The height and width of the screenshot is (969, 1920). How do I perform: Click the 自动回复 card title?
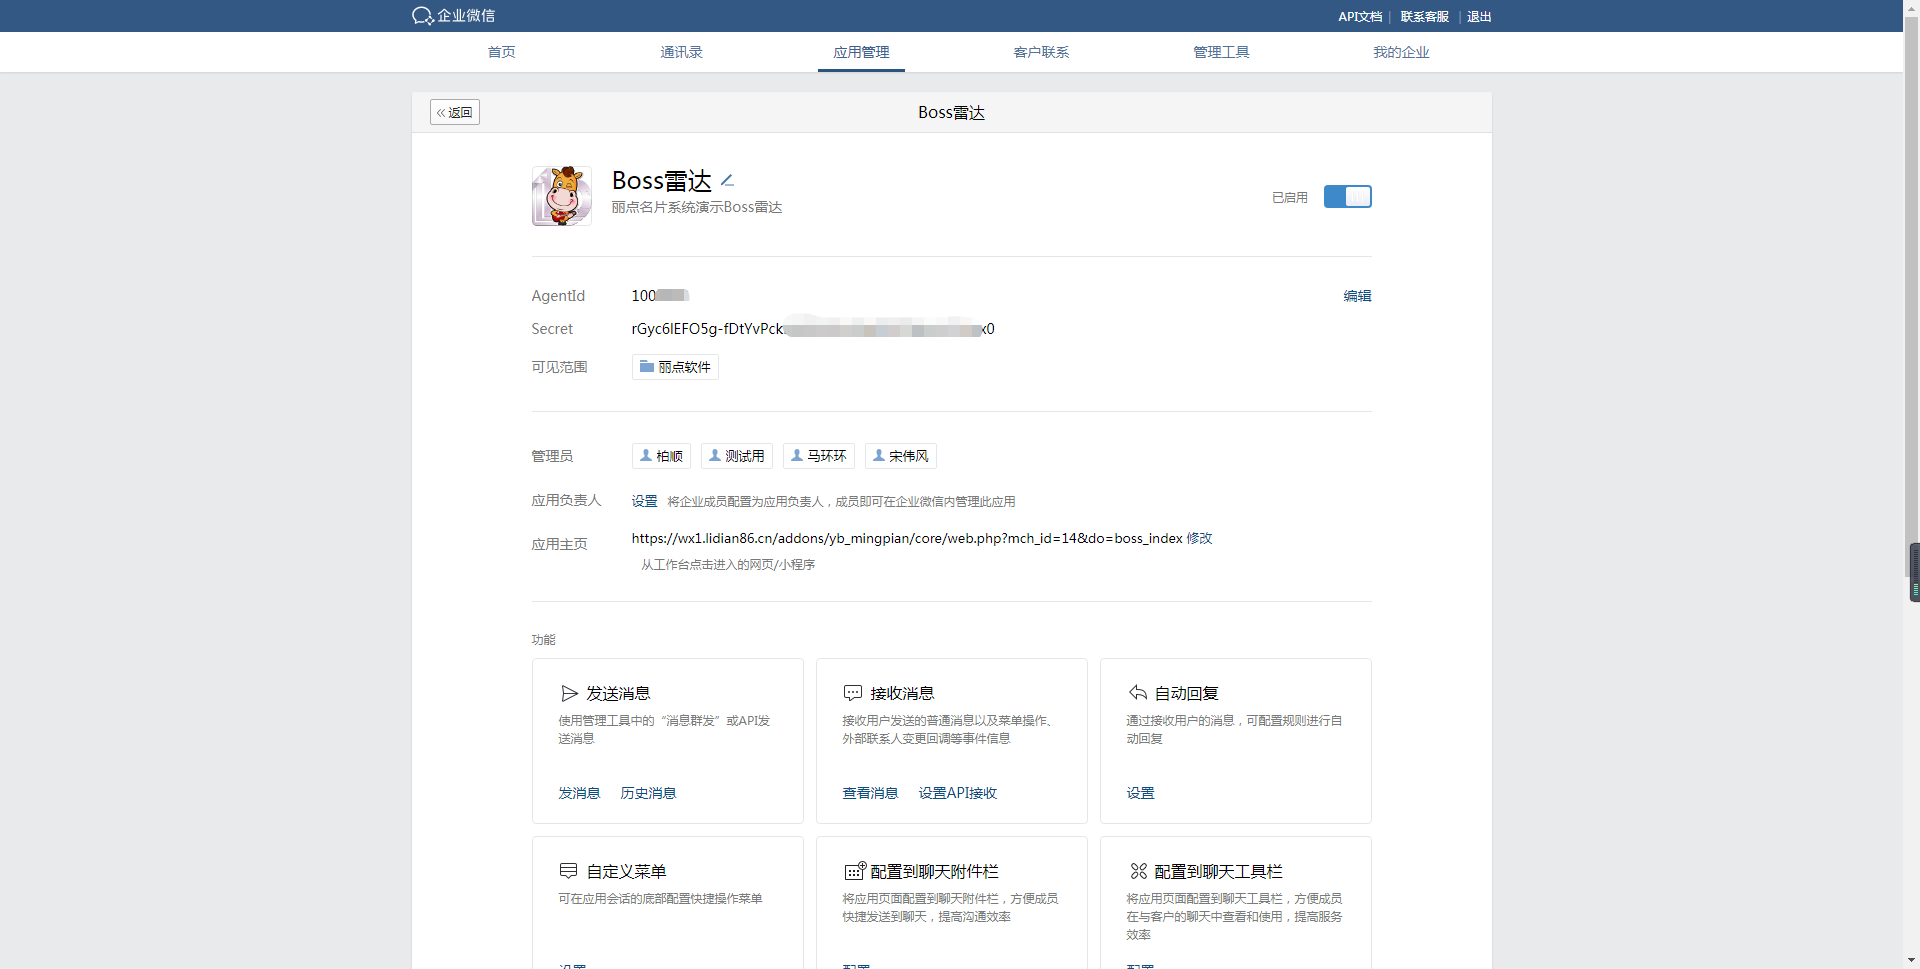coord(1186,693)
